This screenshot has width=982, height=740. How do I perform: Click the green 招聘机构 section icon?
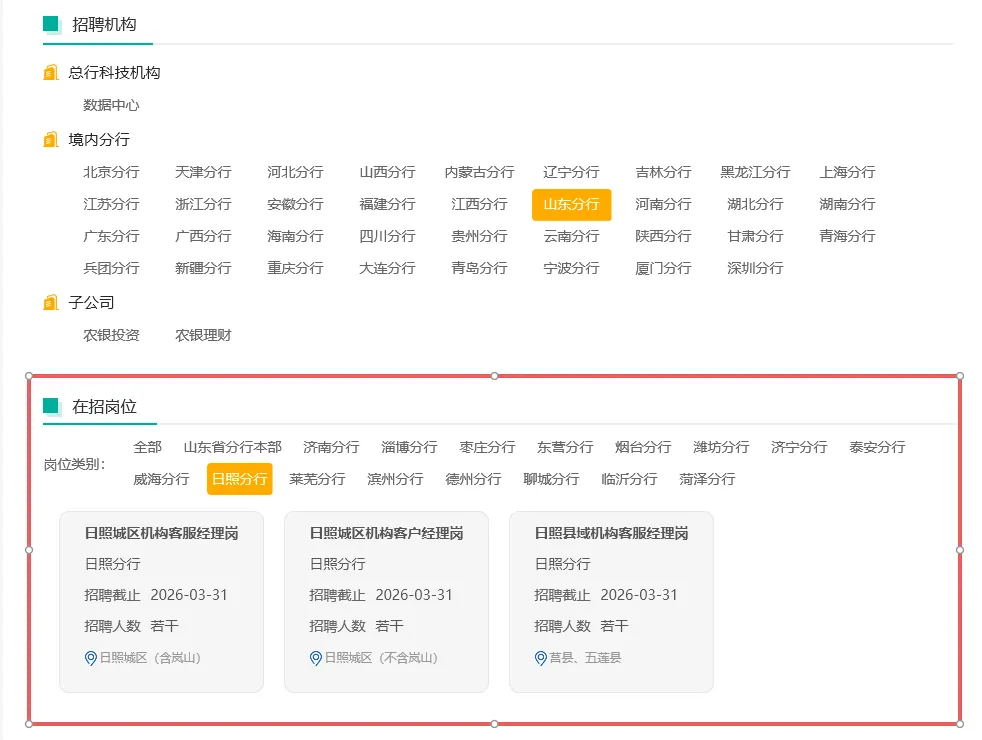click(x=52, y=25)
